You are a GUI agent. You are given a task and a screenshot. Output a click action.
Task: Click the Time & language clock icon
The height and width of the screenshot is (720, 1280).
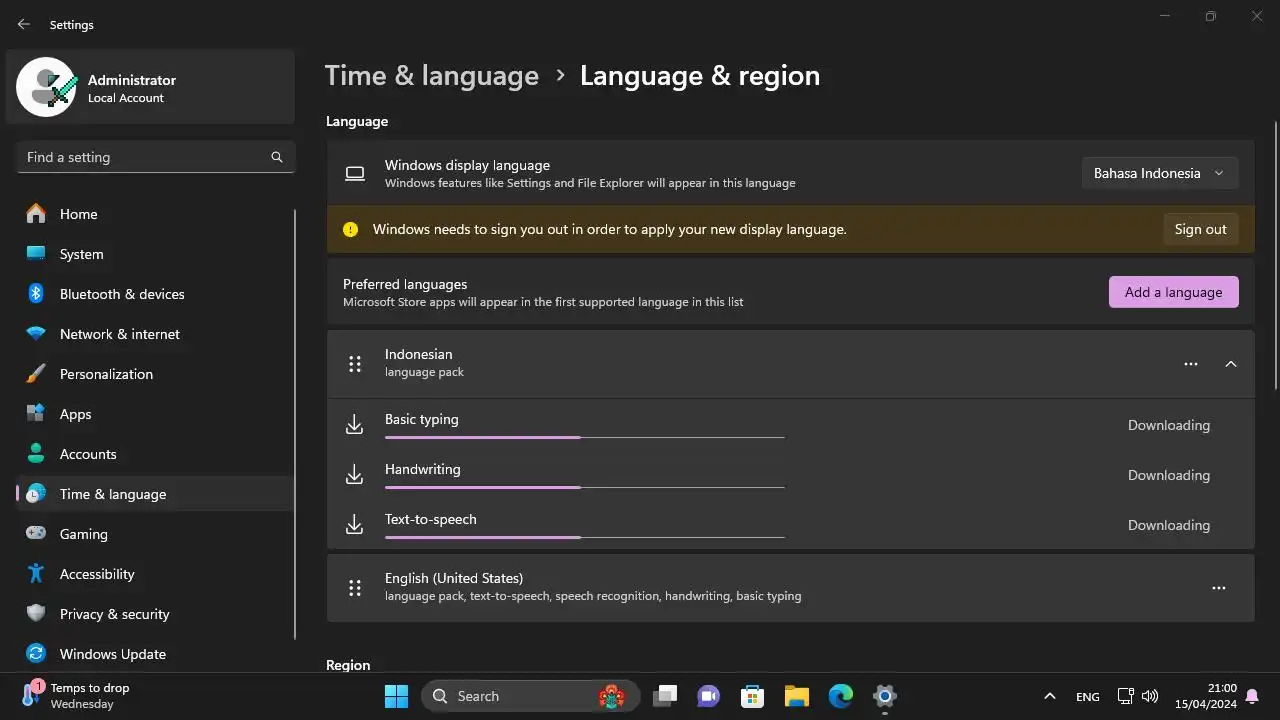[36, 494]
